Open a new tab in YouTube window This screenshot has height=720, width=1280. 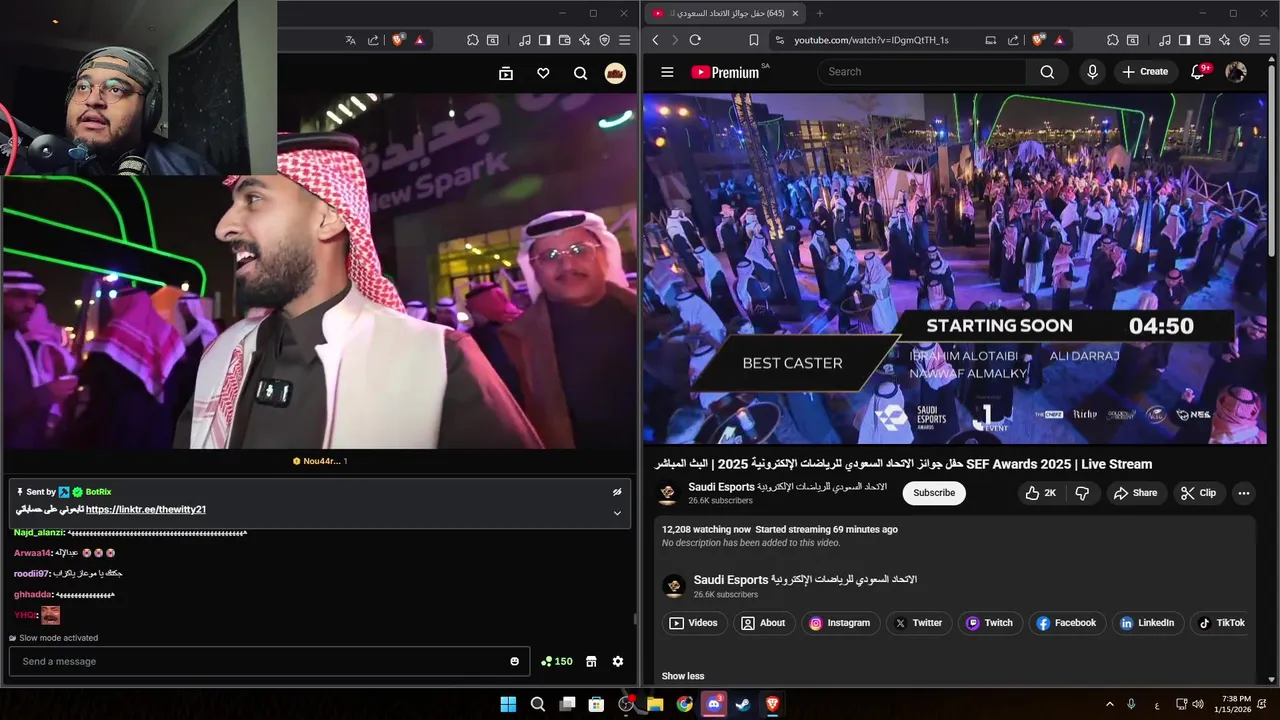click(x=820, y=13)
